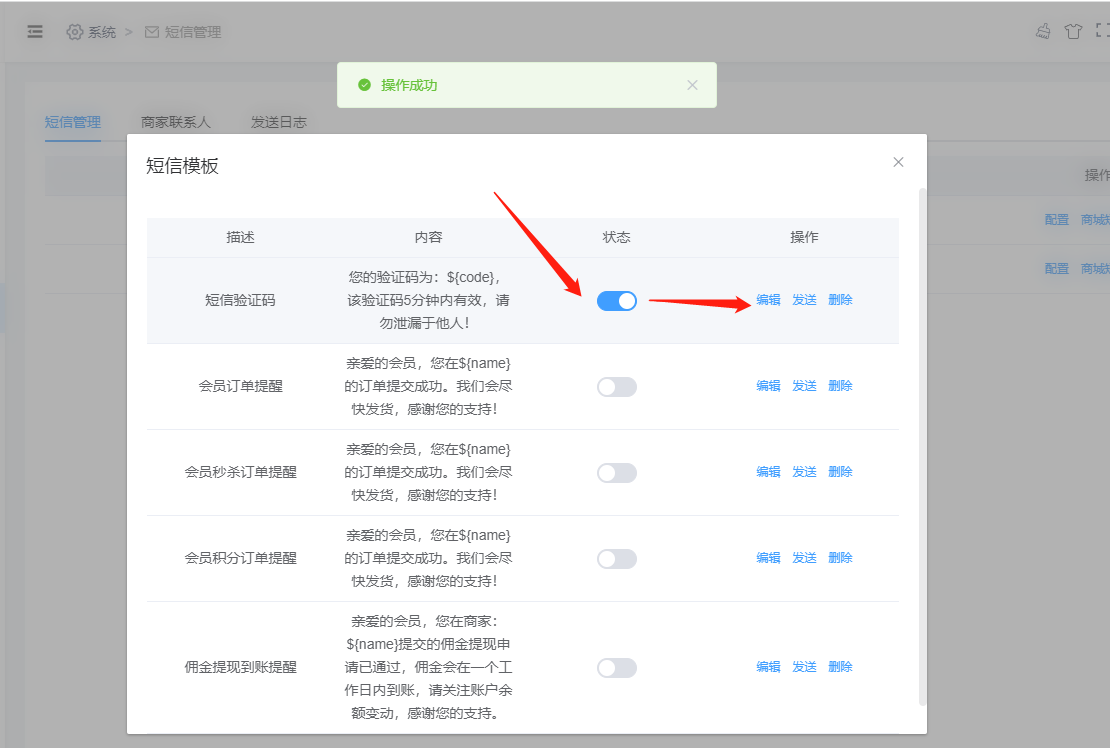Disable the 短信验证码 template switch
Image resolution: width=1110 pixels, height=748 pixels.
pos(617,301)
